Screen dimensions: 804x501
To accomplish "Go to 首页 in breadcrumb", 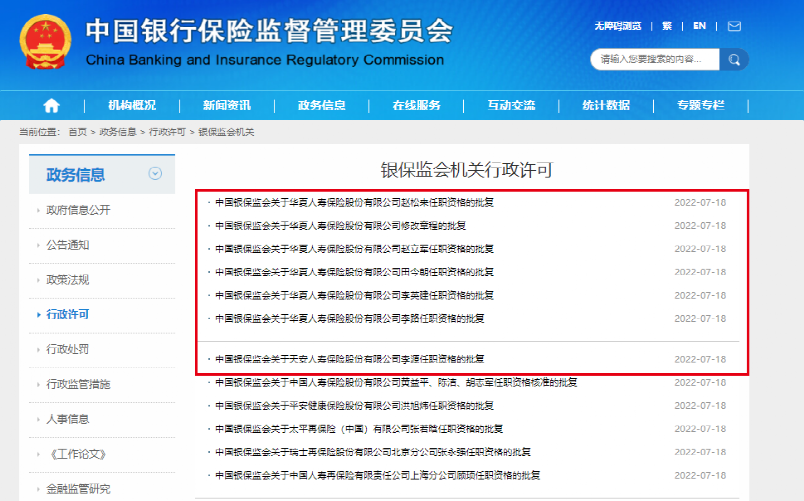I will [x=77, y=132].
